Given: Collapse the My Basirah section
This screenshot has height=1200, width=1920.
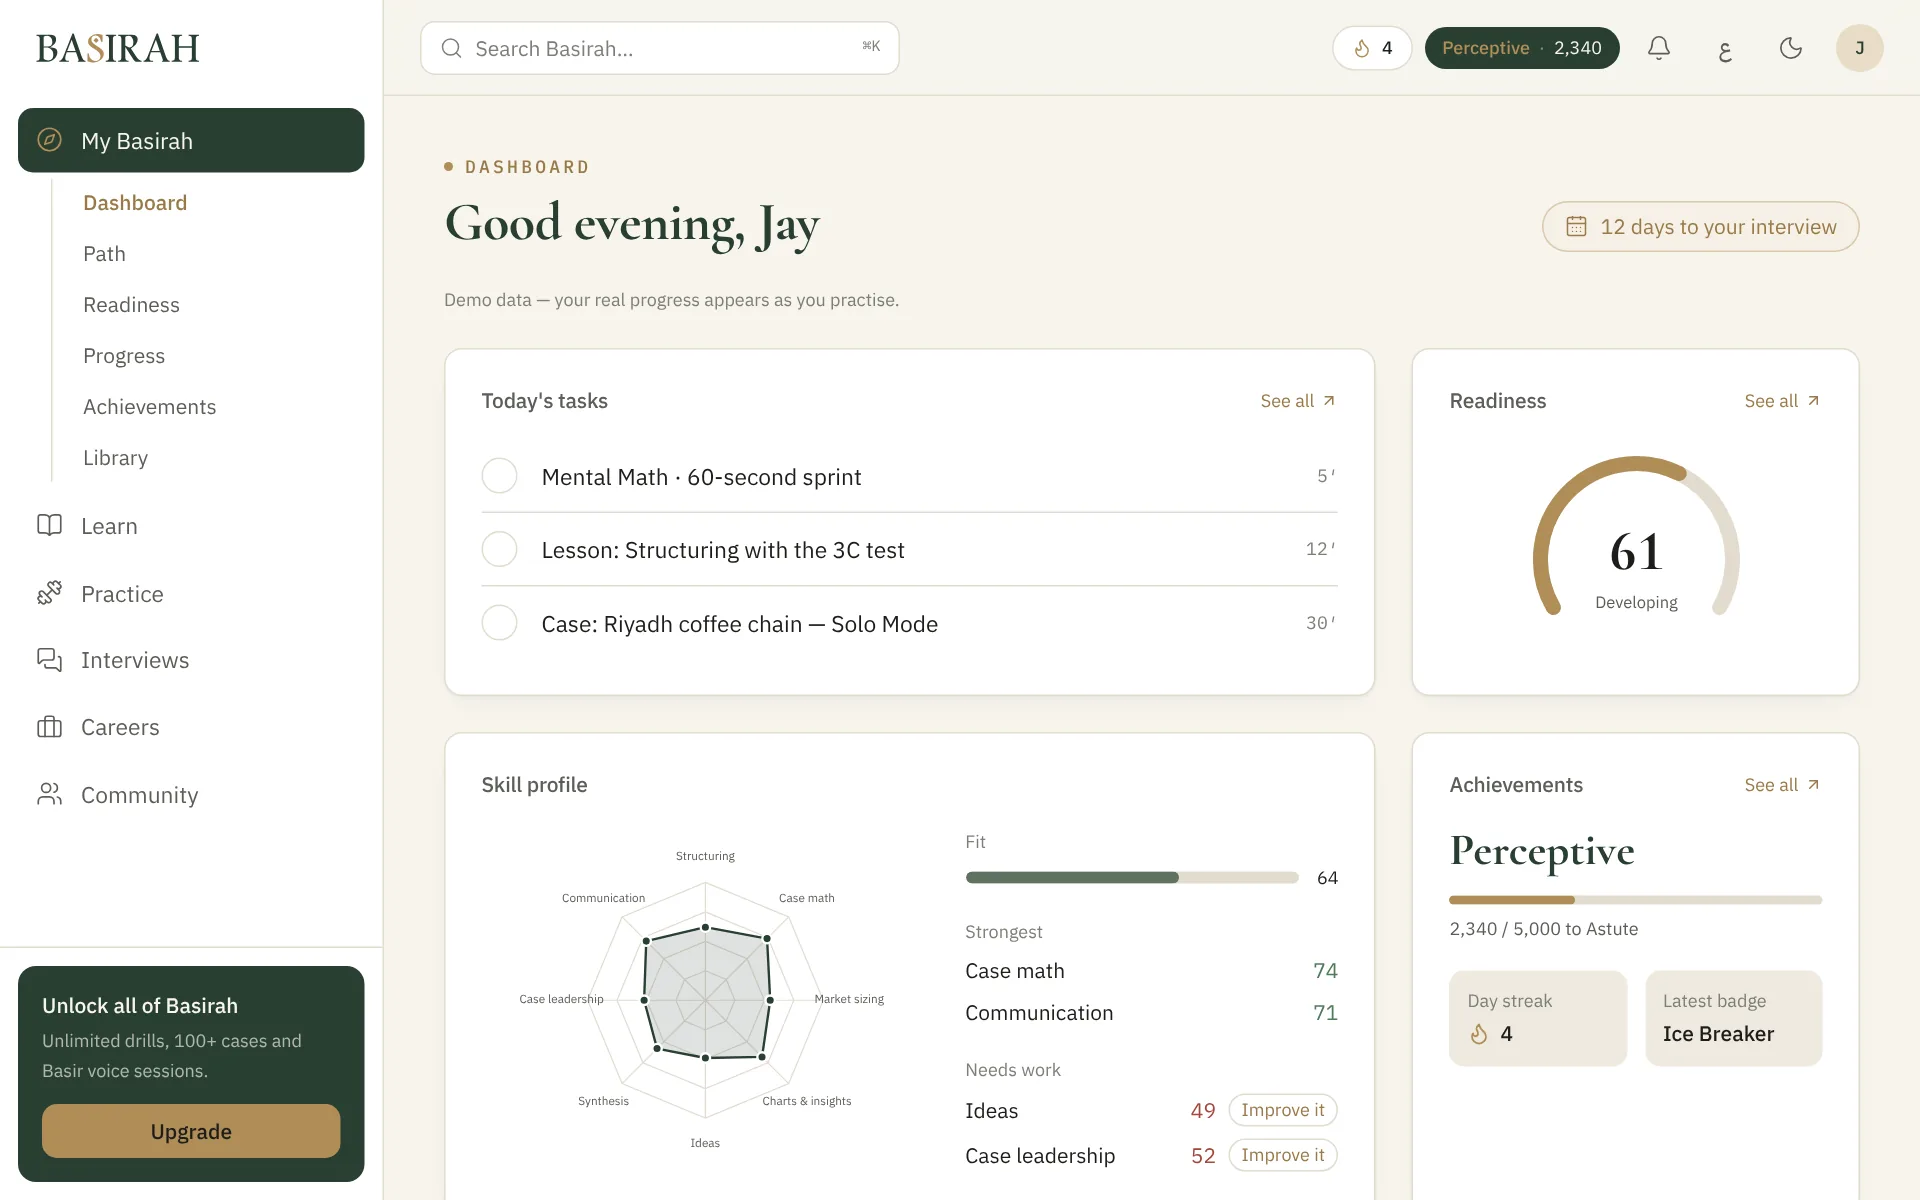Looking at the screenshot, I should (x=191, y=140).
